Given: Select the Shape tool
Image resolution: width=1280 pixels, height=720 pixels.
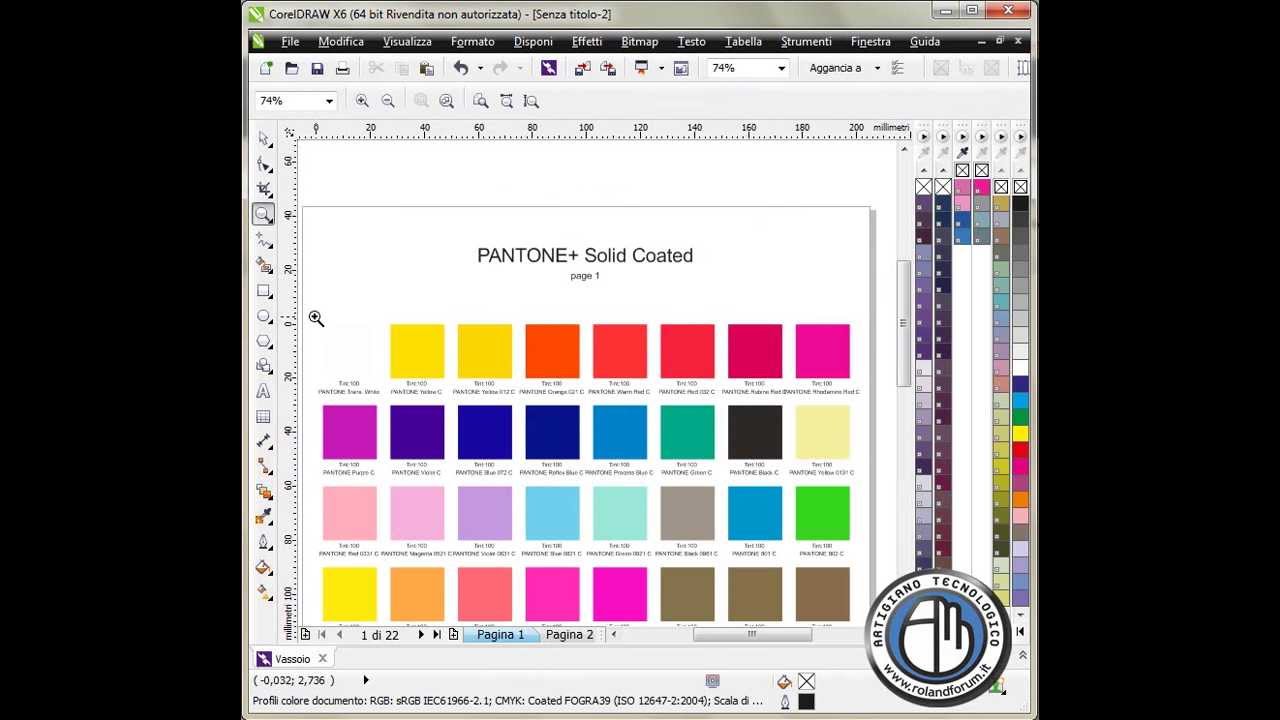Looking at the screenshot, I should (x=264, y=164).
